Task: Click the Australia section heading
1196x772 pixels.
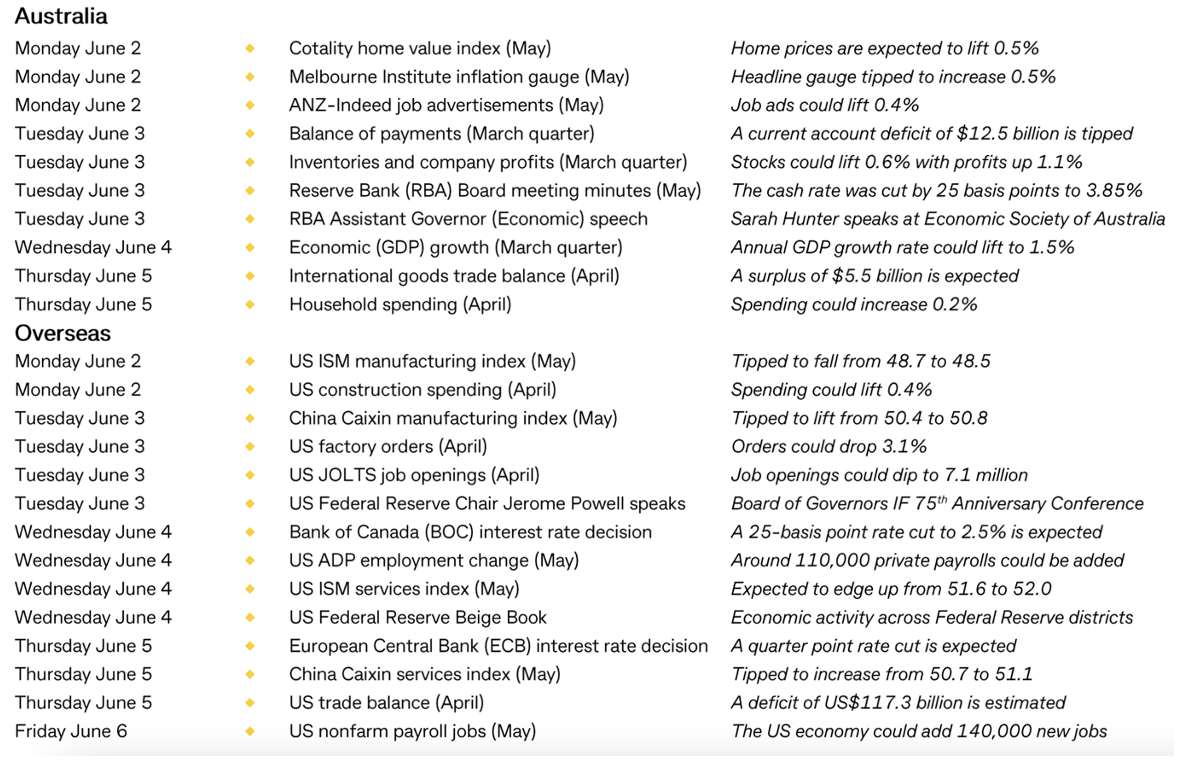Action: (61, 17)
